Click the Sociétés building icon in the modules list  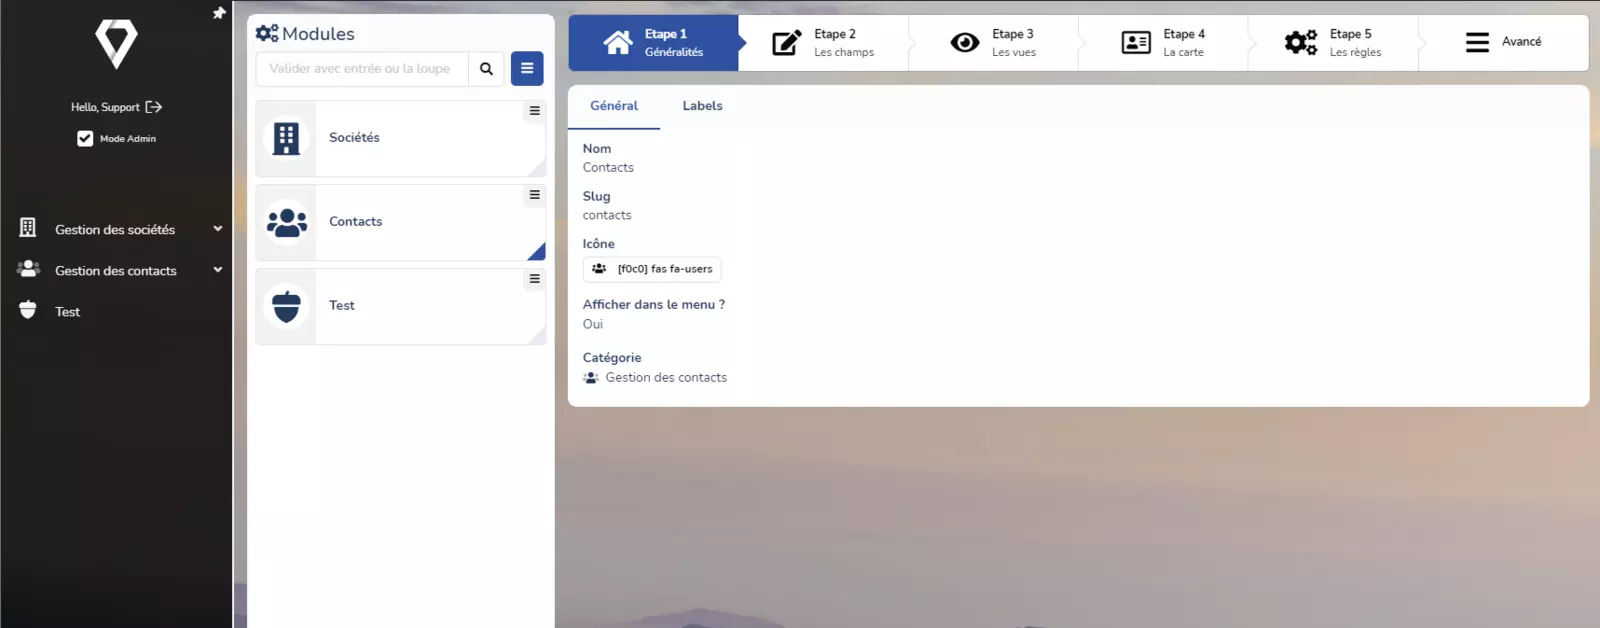click(287, 139)
